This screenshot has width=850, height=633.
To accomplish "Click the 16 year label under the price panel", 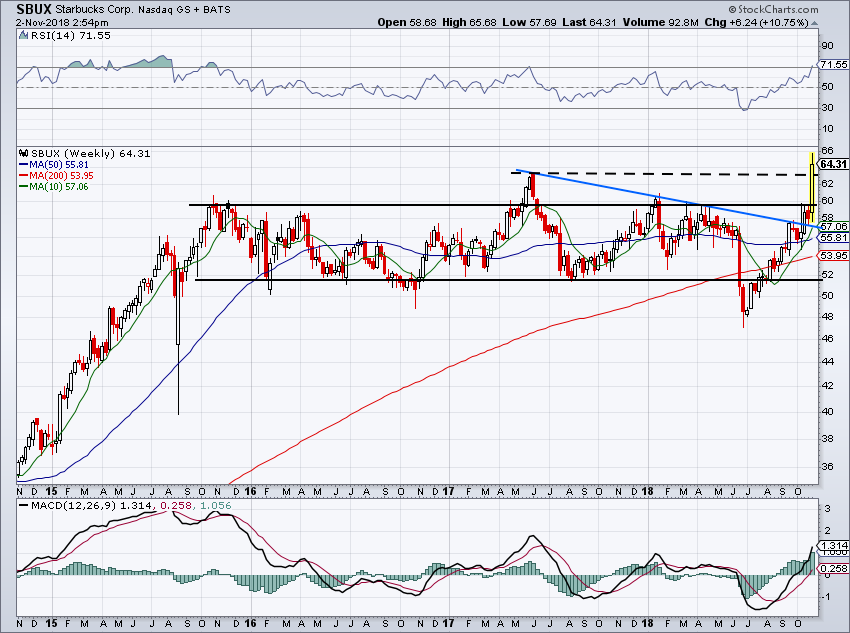I will point(250,491).
